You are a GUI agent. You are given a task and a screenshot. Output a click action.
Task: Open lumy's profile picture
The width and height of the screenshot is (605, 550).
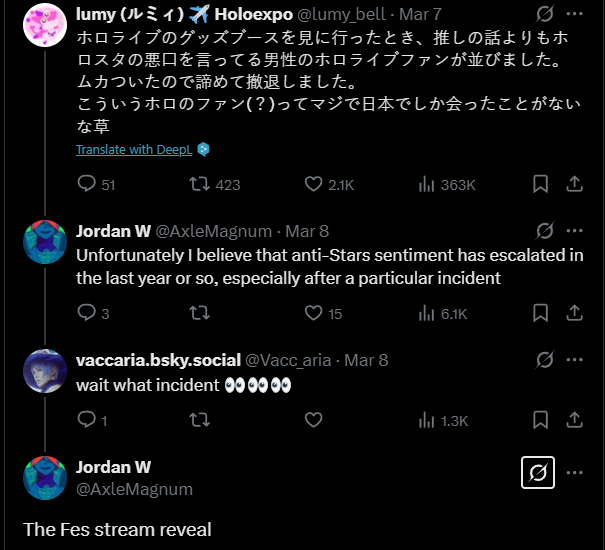pyautogui.click(x=45, y=24)
